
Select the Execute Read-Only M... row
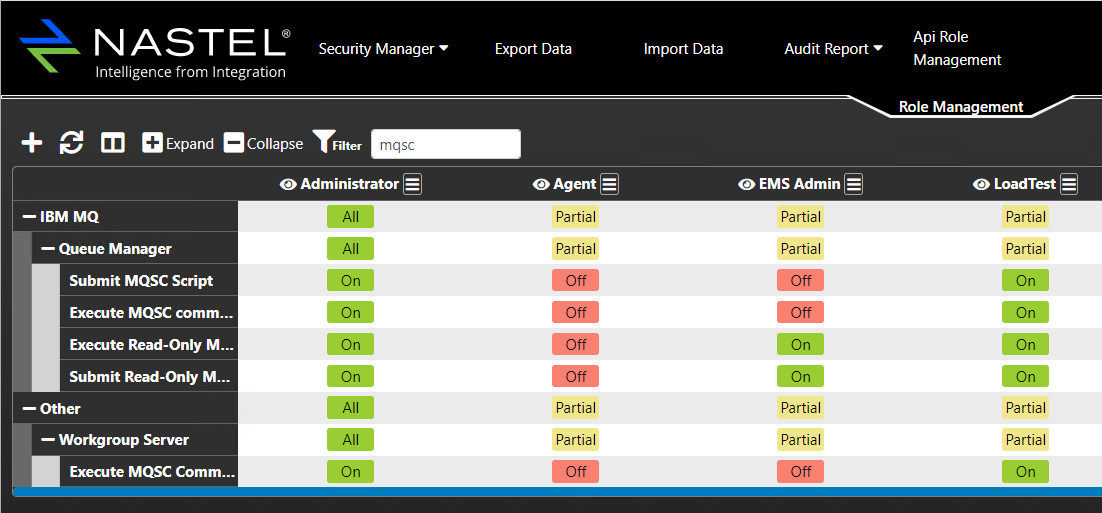(151, 345)
